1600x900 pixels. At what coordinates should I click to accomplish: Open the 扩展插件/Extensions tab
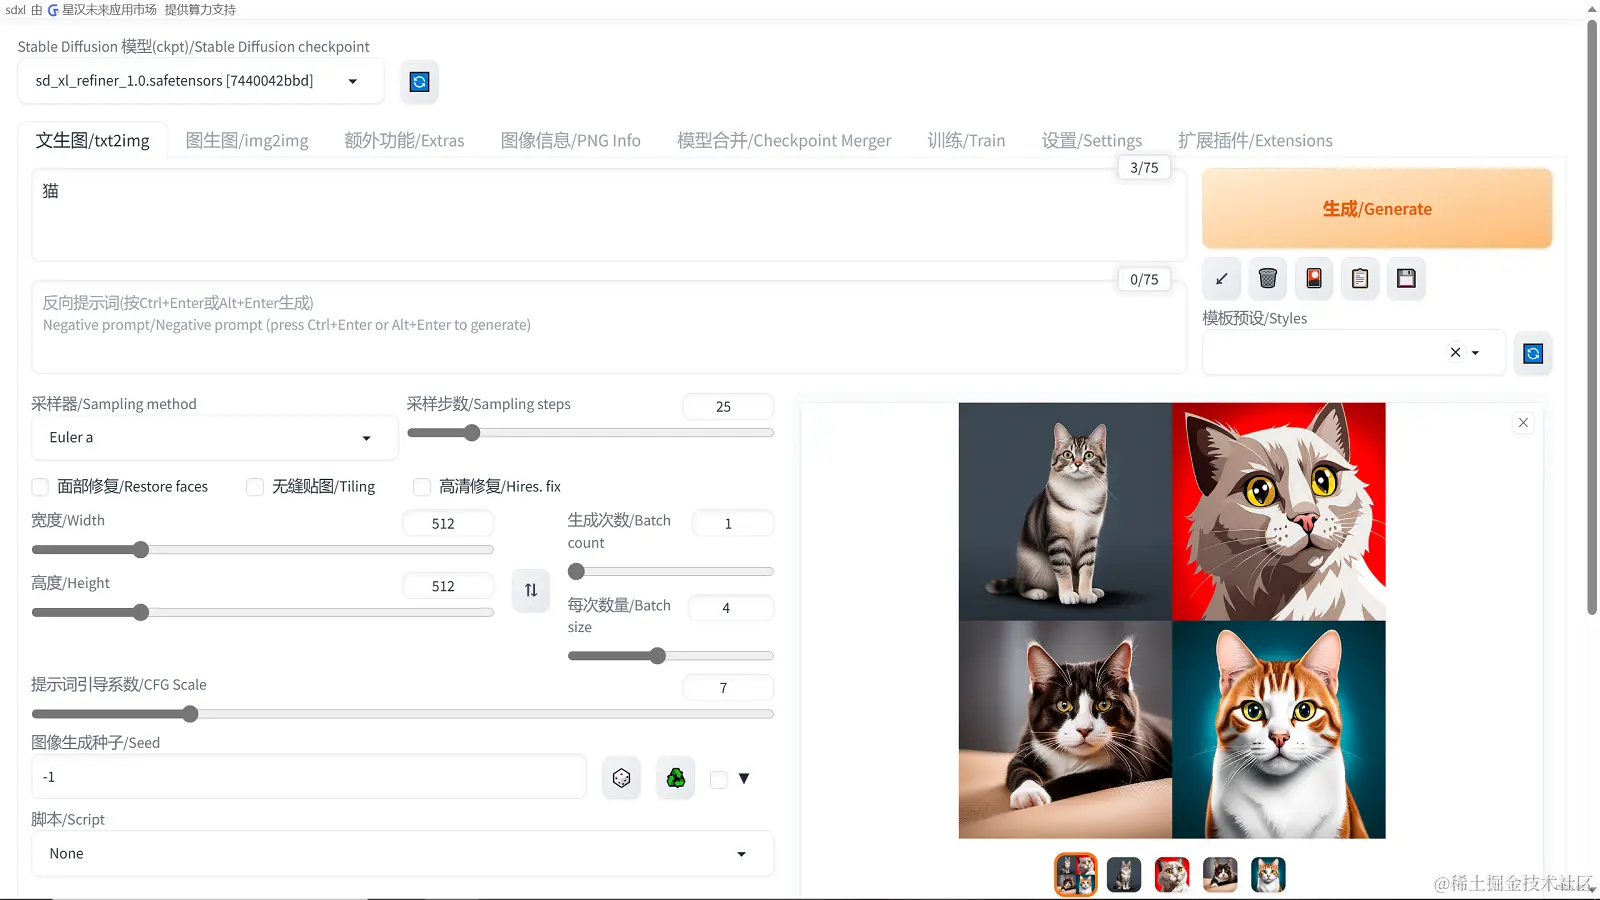(x=1255, y=140)
